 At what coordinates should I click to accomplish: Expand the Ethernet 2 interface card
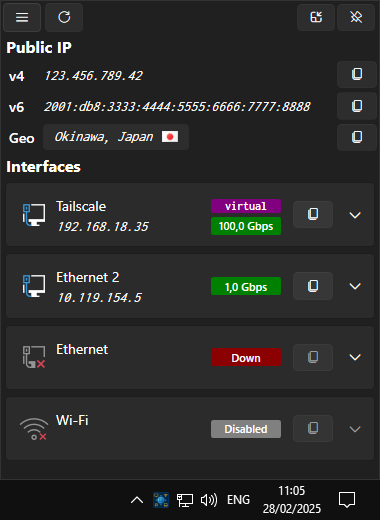coord(355,286)
